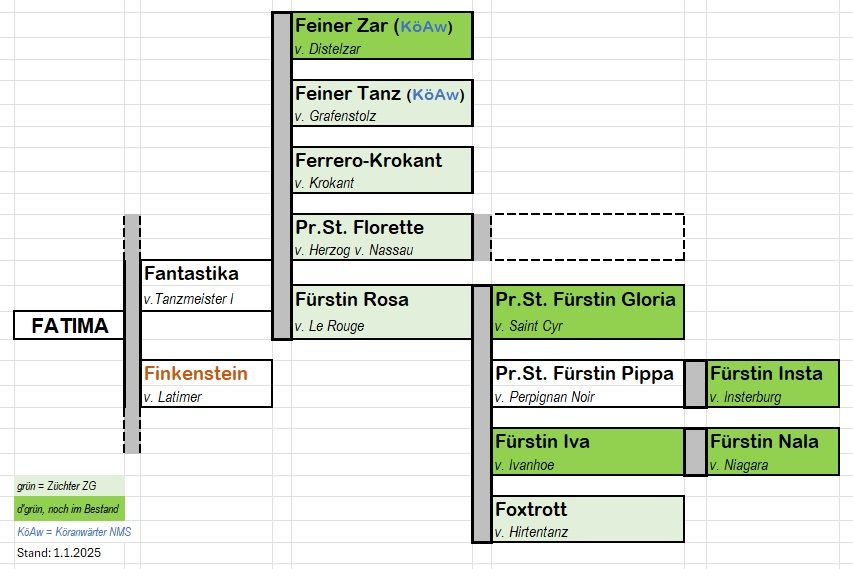Viewport: 853px width, 569px height.
Task: Click the Foxtrott box
Action: 587,519
